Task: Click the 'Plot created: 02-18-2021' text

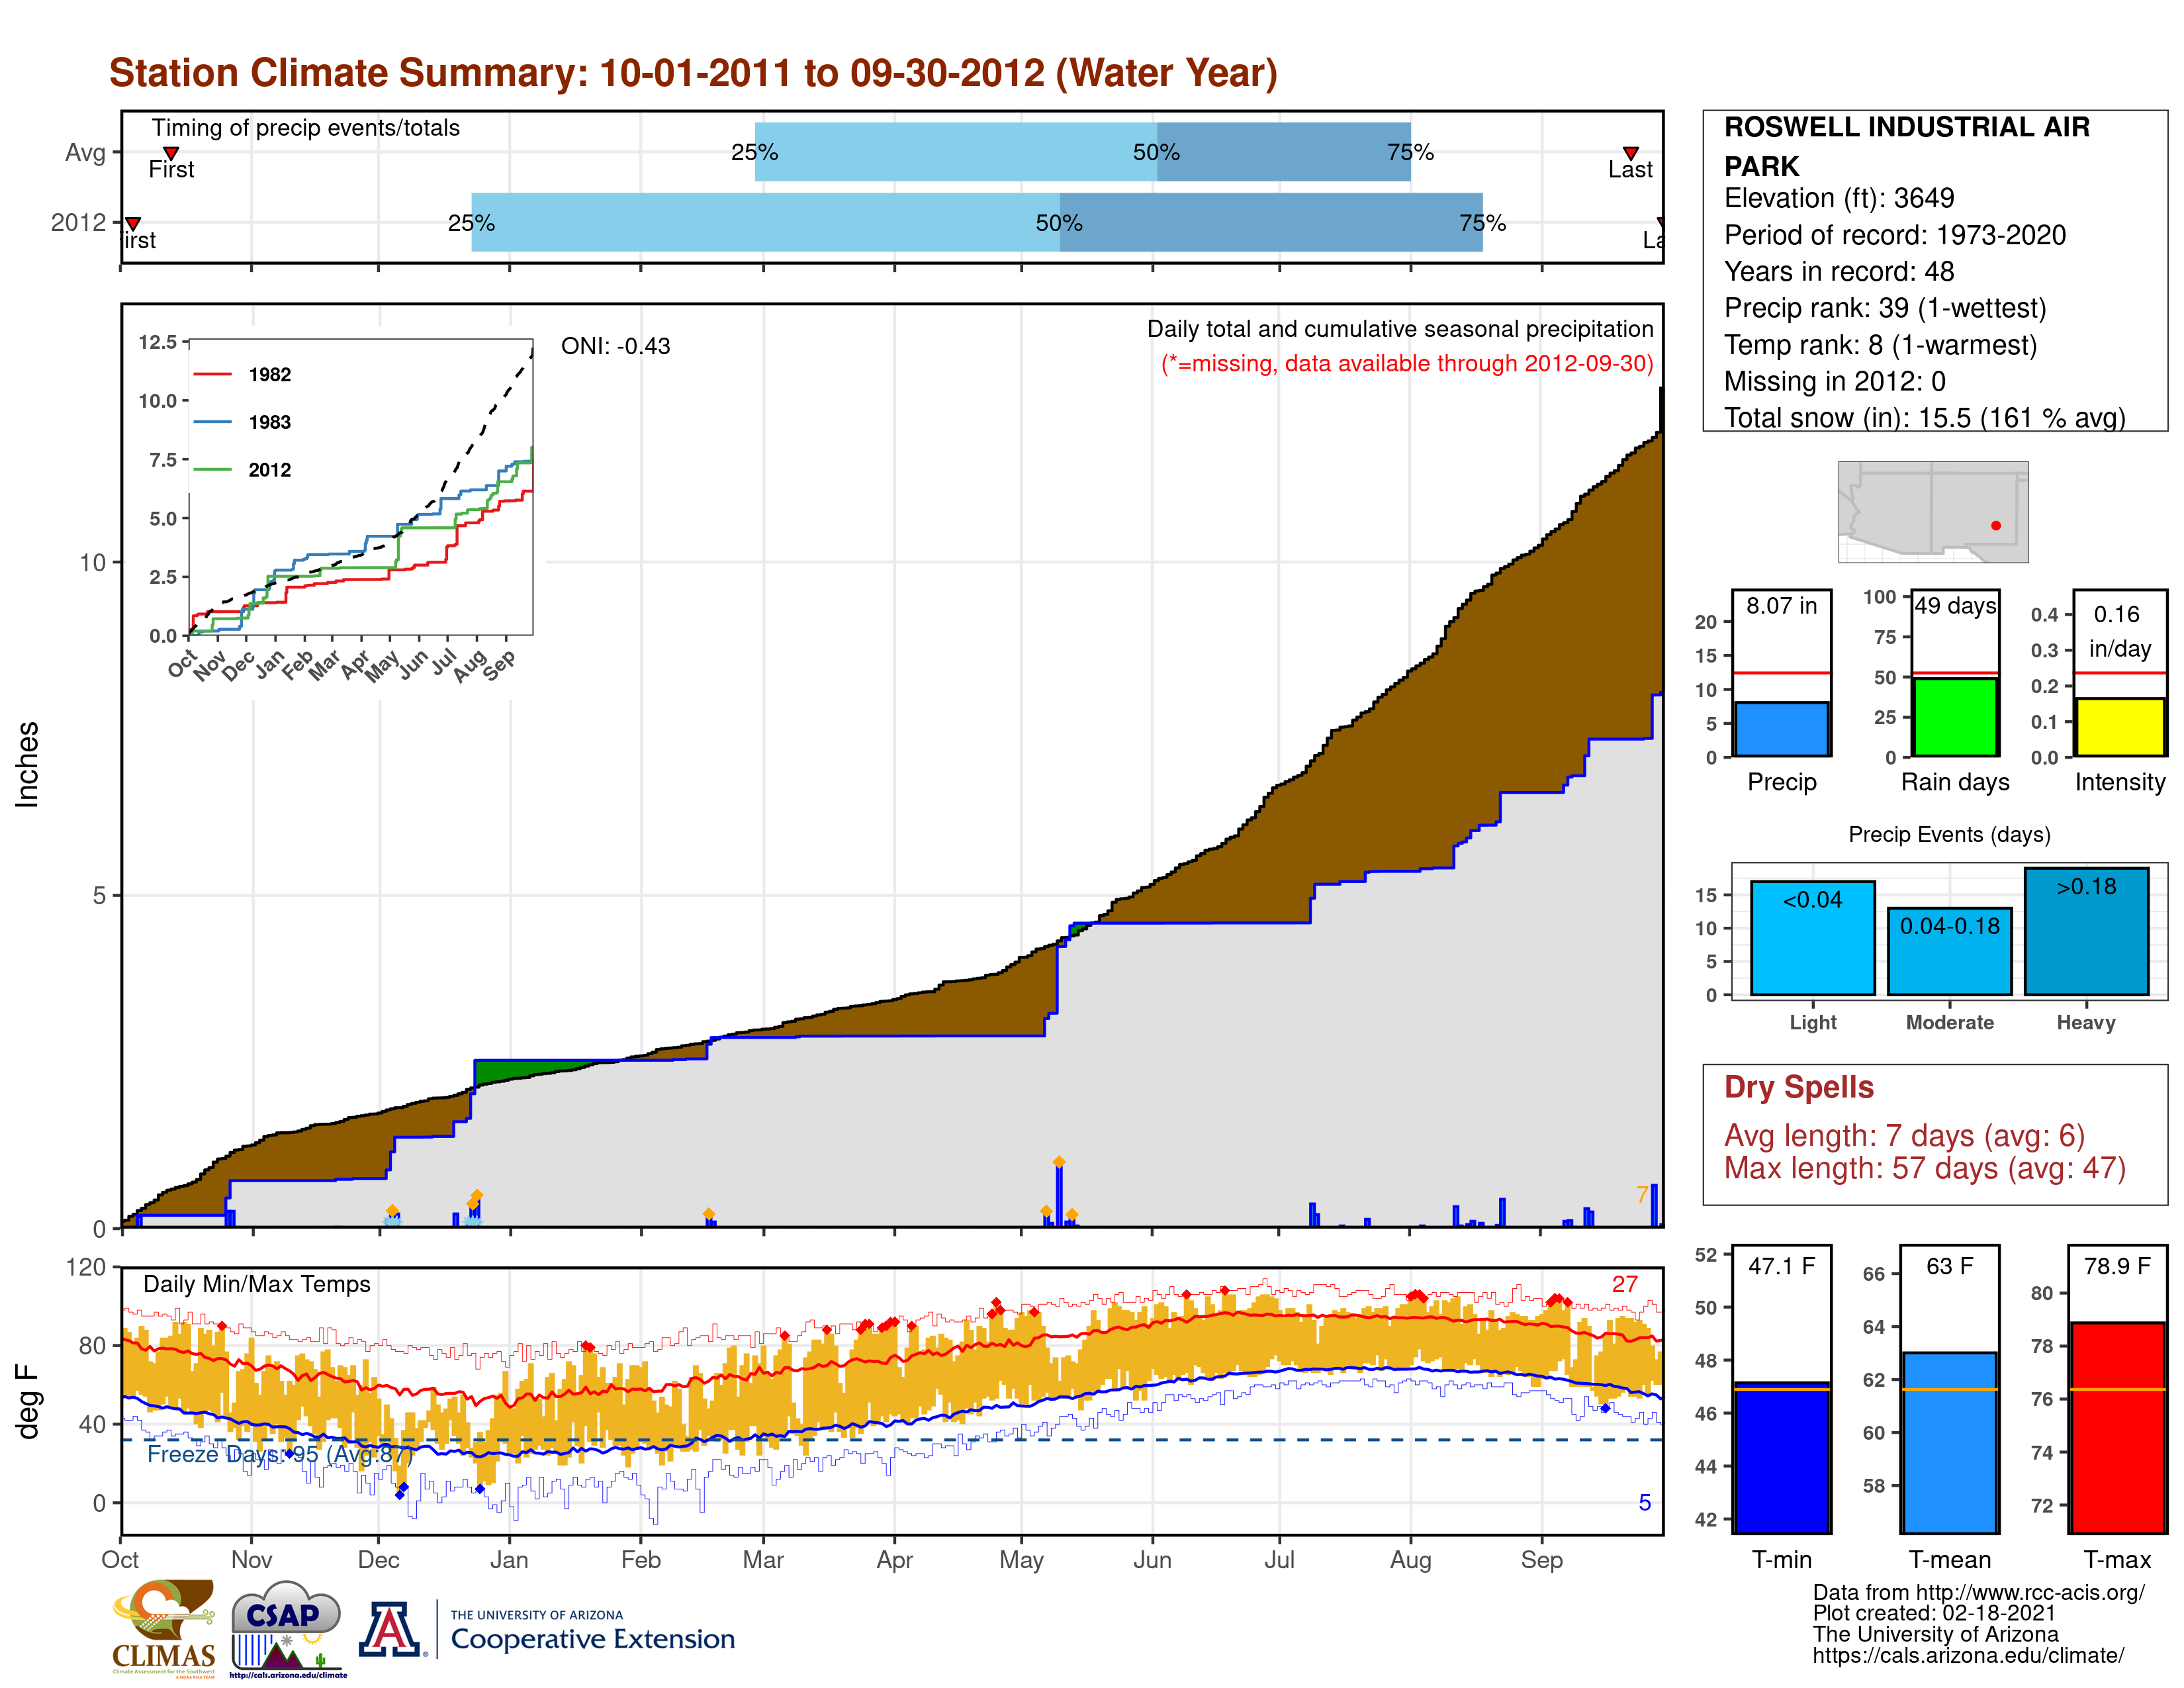Action: click(x=1934, y=1613)
